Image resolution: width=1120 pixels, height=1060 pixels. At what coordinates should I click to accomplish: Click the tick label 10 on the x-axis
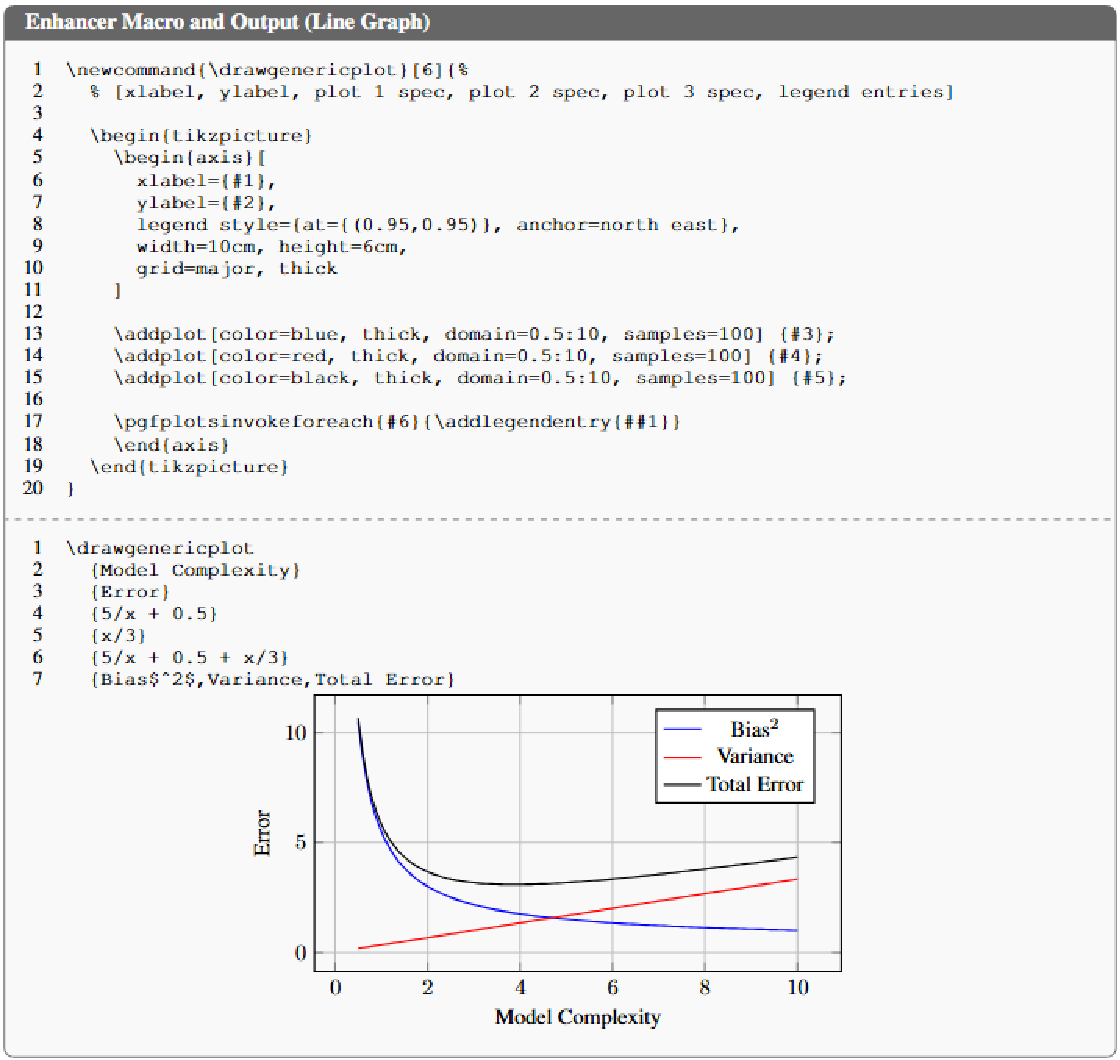799,988
